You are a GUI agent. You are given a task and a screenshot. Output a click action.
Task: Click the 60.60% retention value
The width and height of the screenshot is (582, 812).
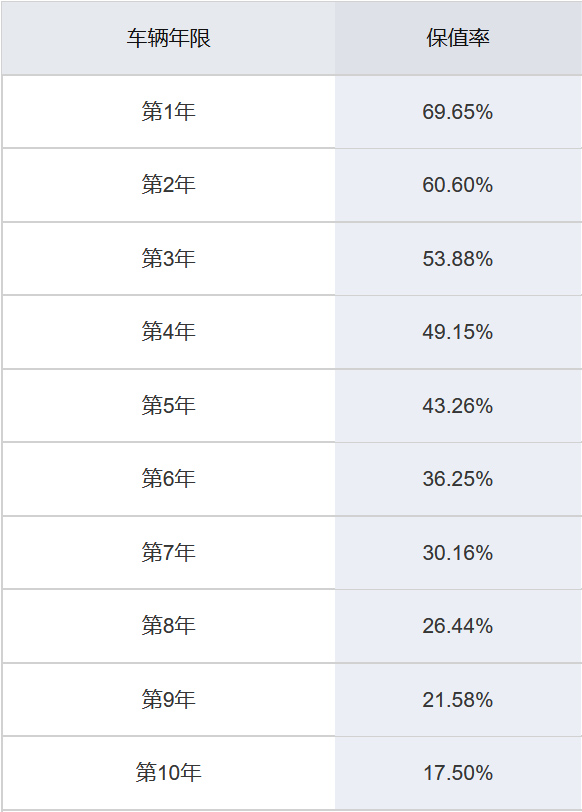point(458,185)
